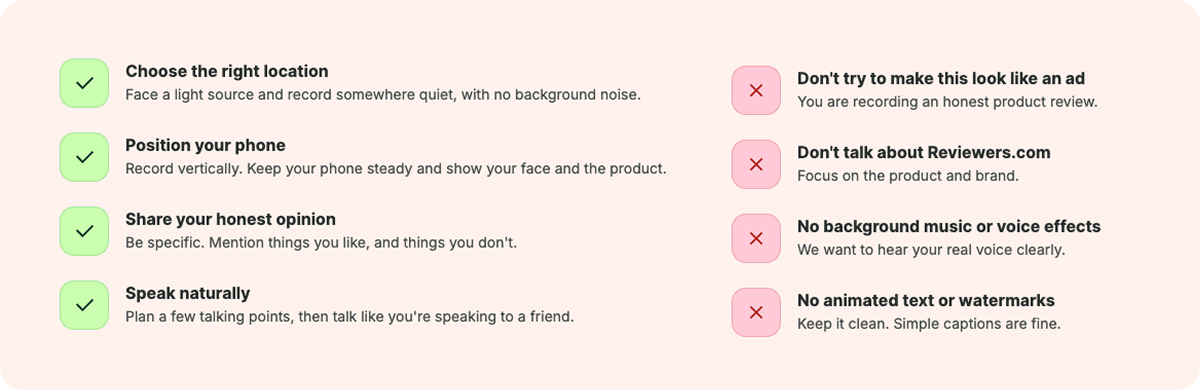Select the red X next to Don't talk about Reviewers.com
This screenshot has width=1200, height=390.
coord(756,164)
